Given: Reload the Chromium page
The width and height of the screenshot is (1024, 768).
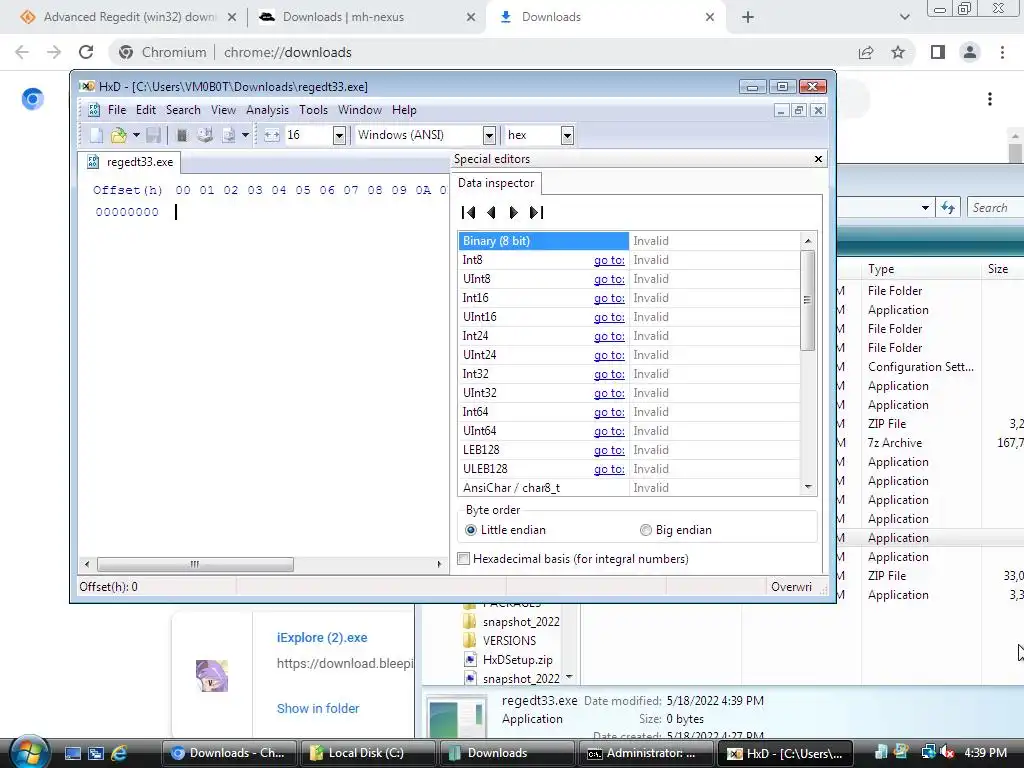Looking at the screenshot, I should click(x=86, y=52).
